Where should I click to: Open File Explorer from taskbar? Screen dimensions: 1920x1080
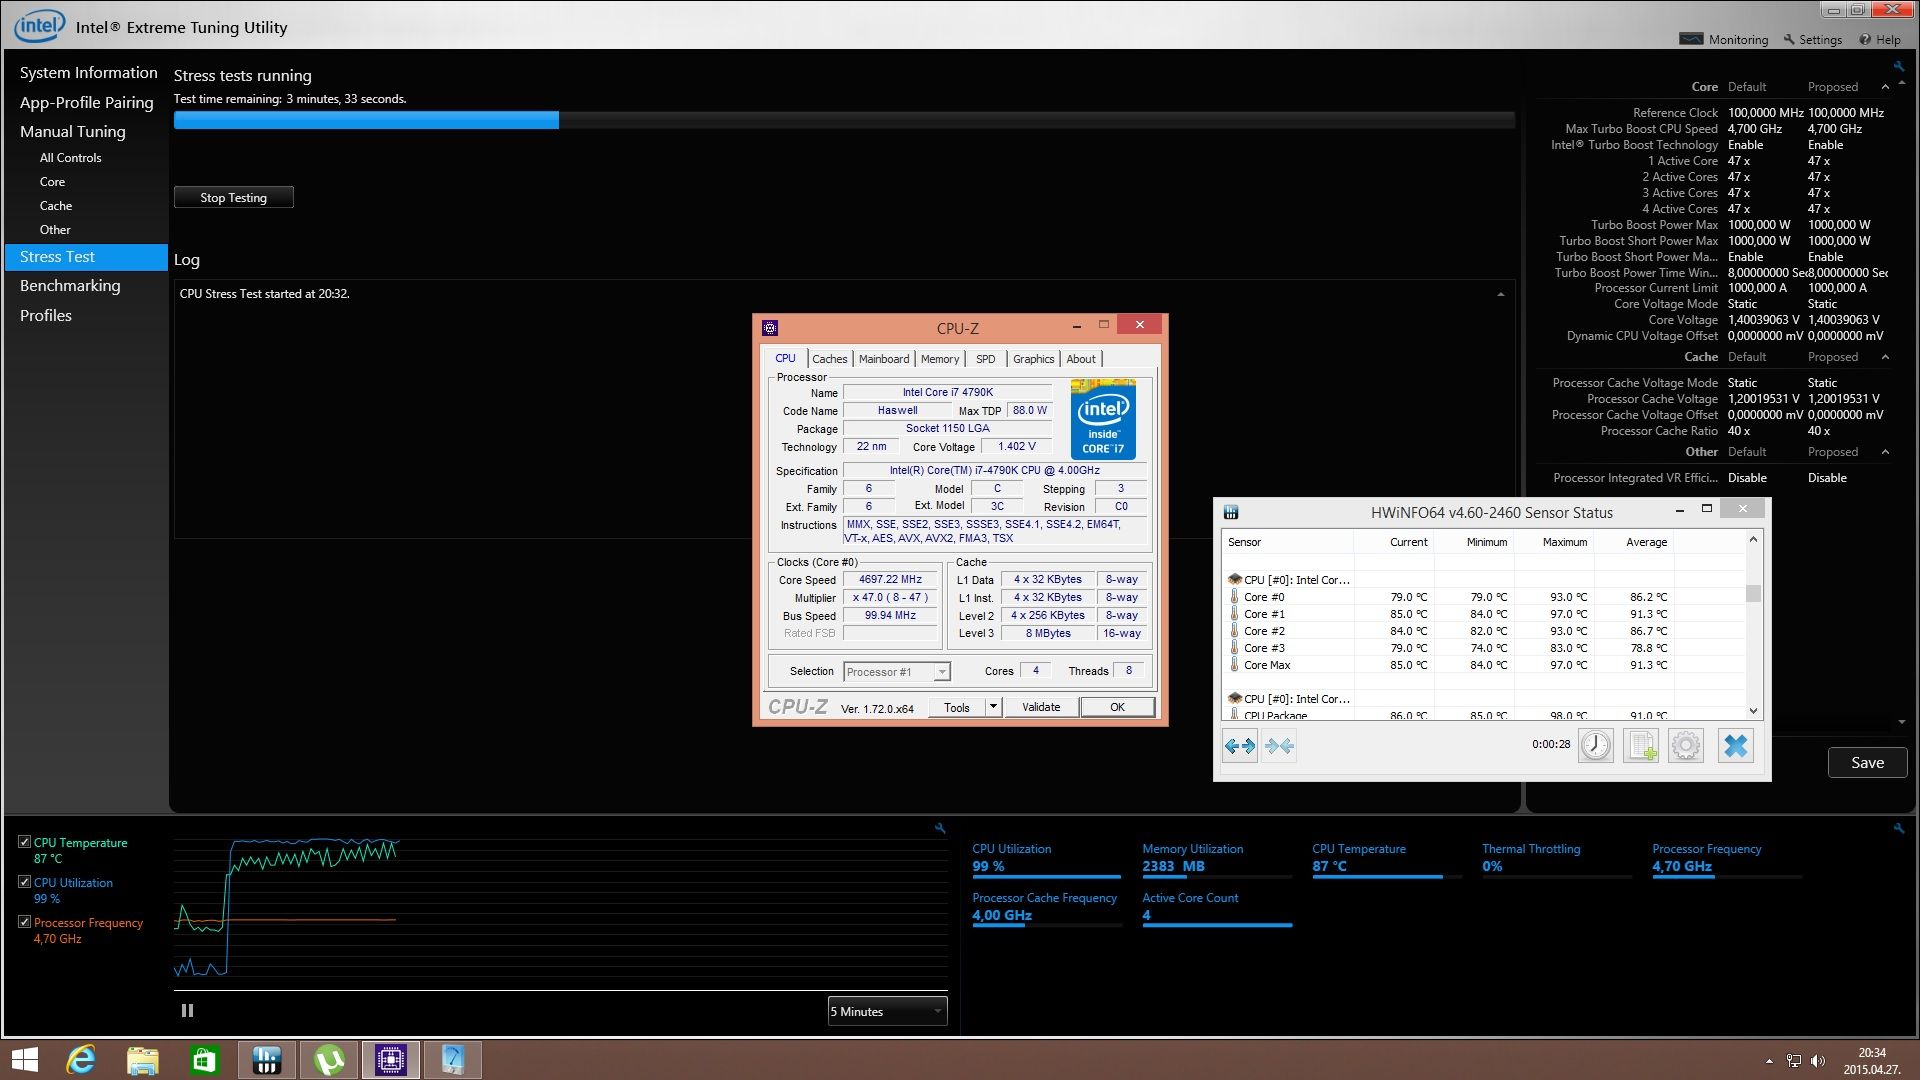pos(143,1060)
